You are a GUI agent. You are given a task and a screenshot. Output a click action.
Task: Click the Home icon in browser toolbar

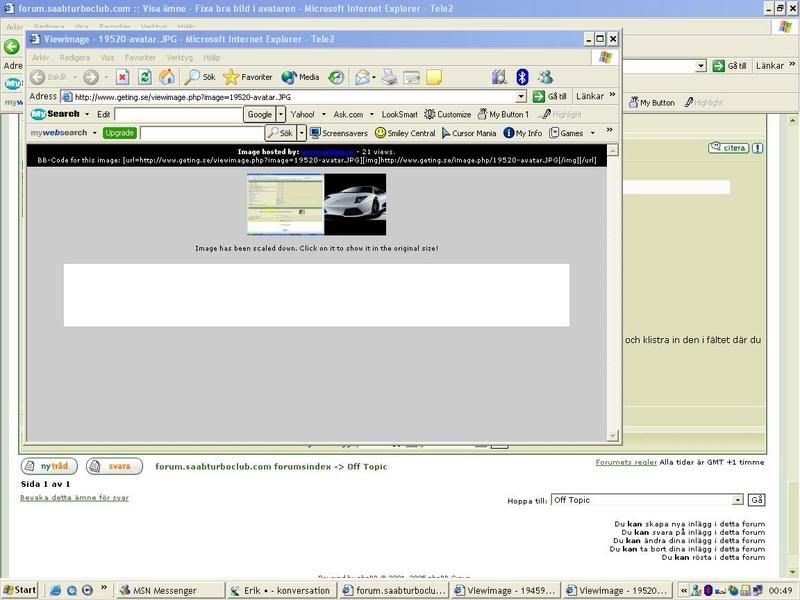[x=166, y=77]
